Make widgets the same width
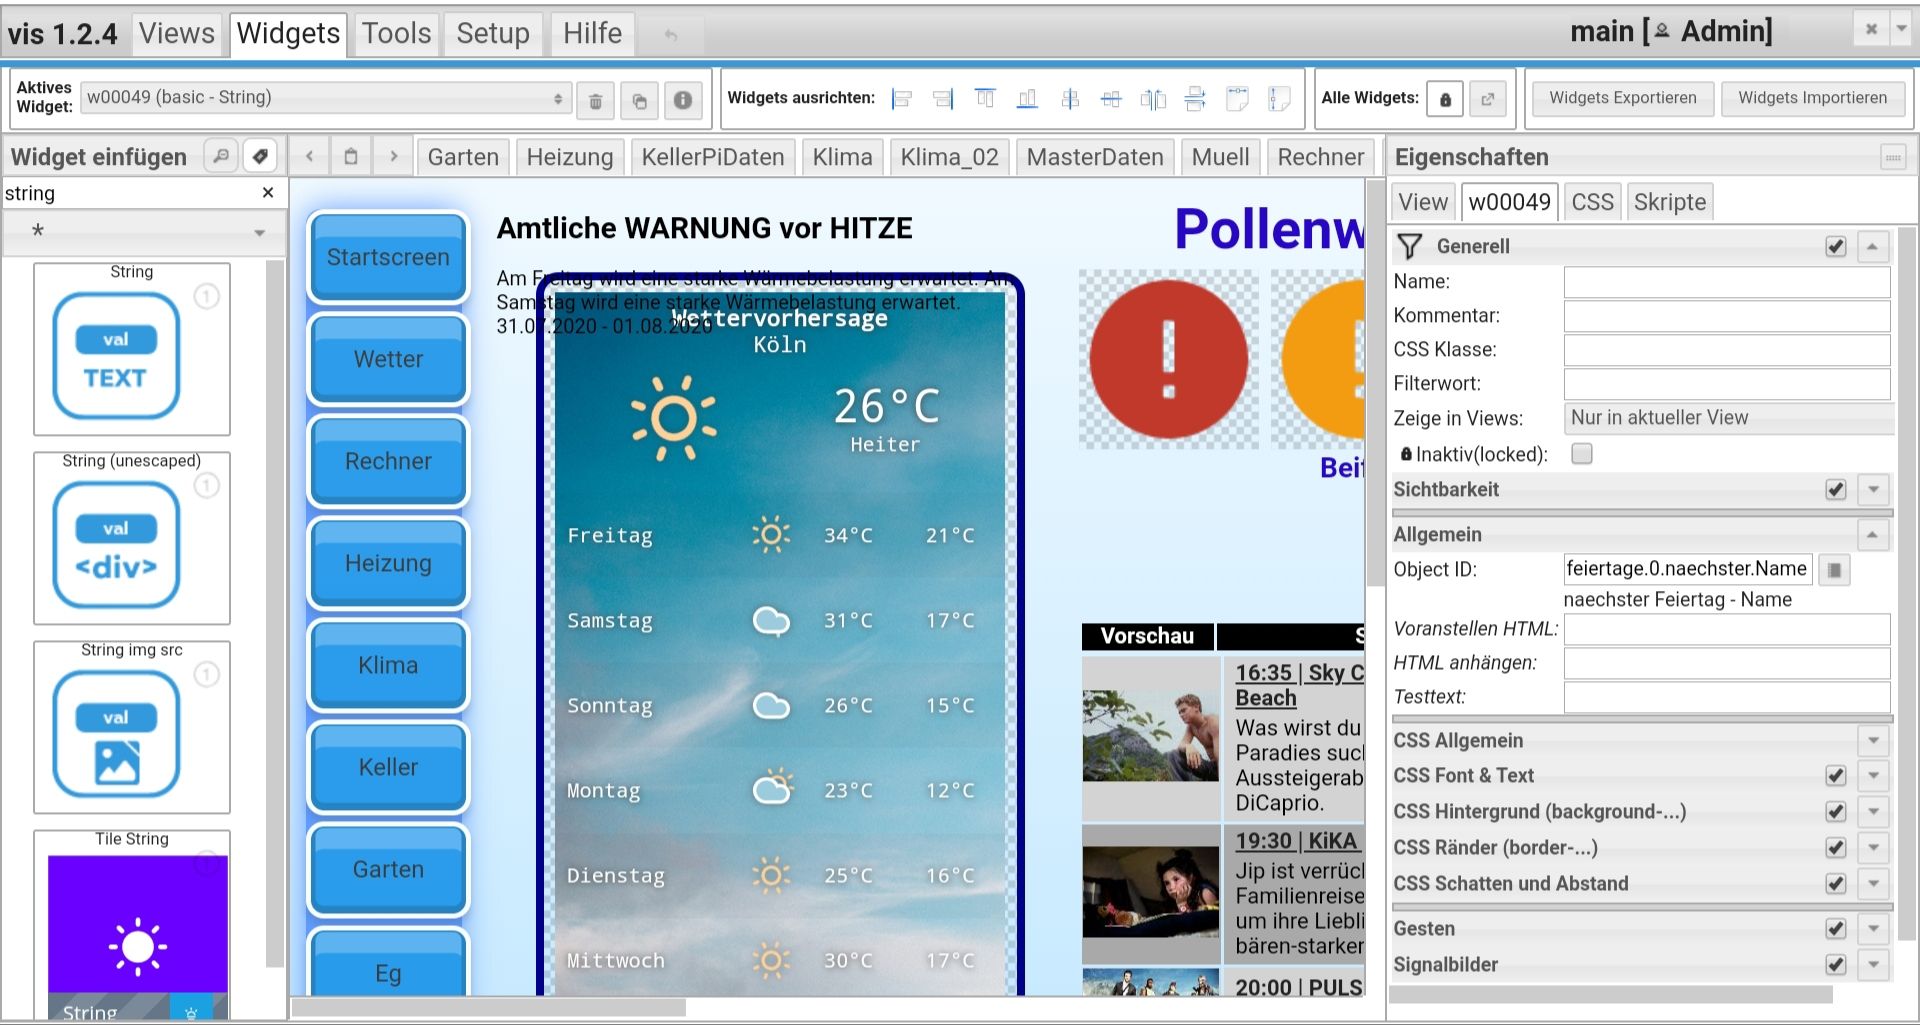 [x=1237, y=98]
